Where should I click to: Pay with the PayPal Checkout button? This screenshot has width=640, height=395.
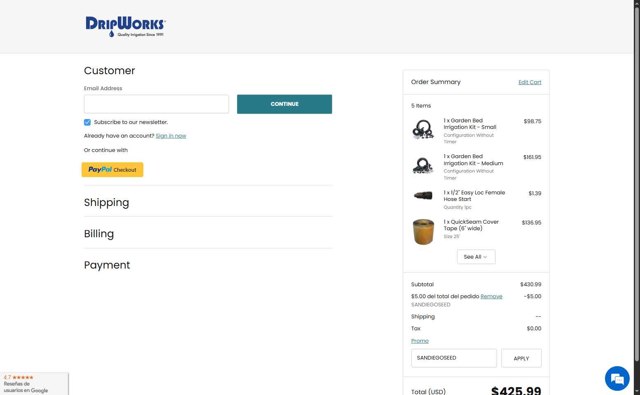pos(112,169)
